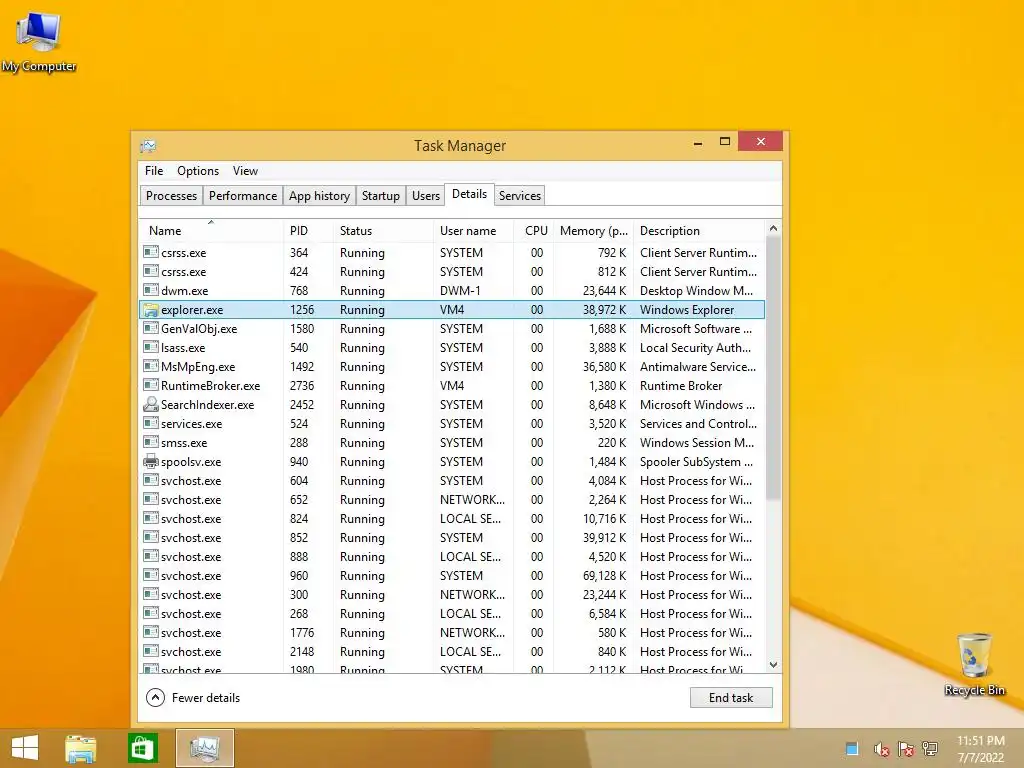Open the File menu
Image resolution: width=1024 pixels, height=768 pixels.
click(154, 170)
